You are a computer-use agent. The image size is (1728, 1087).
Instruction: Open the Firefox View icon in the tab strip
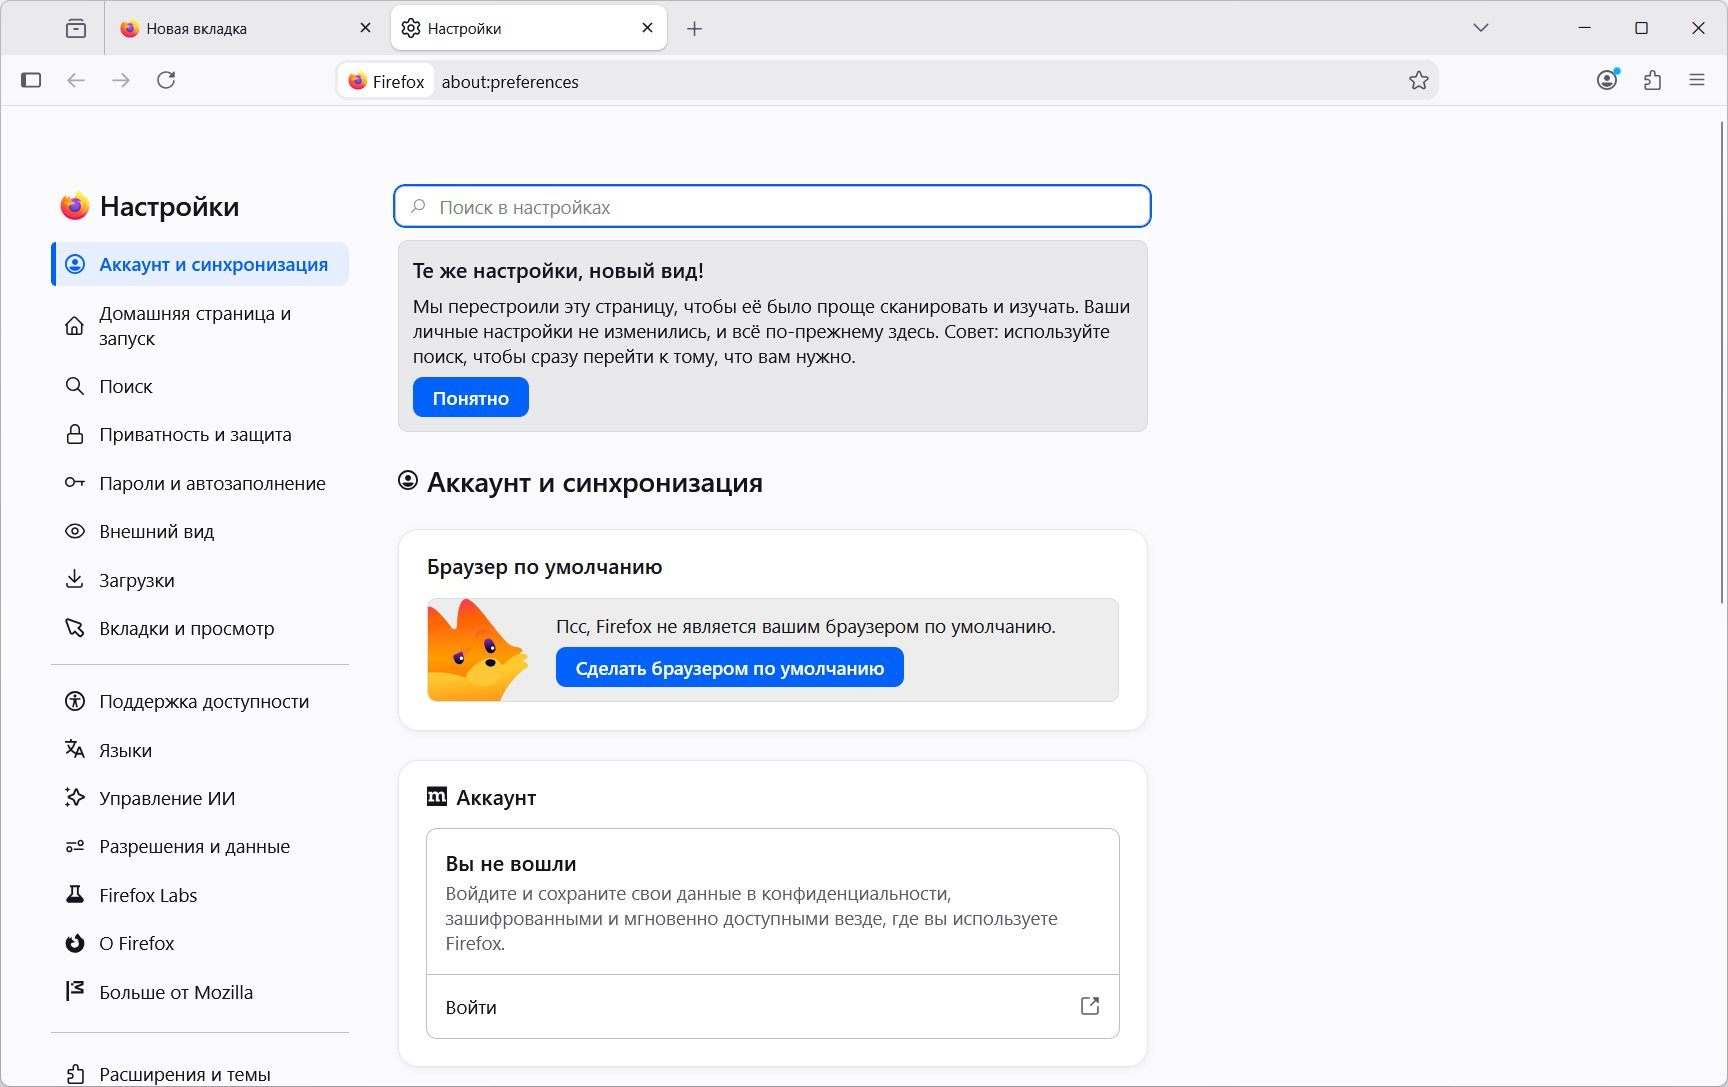point(76,28)
